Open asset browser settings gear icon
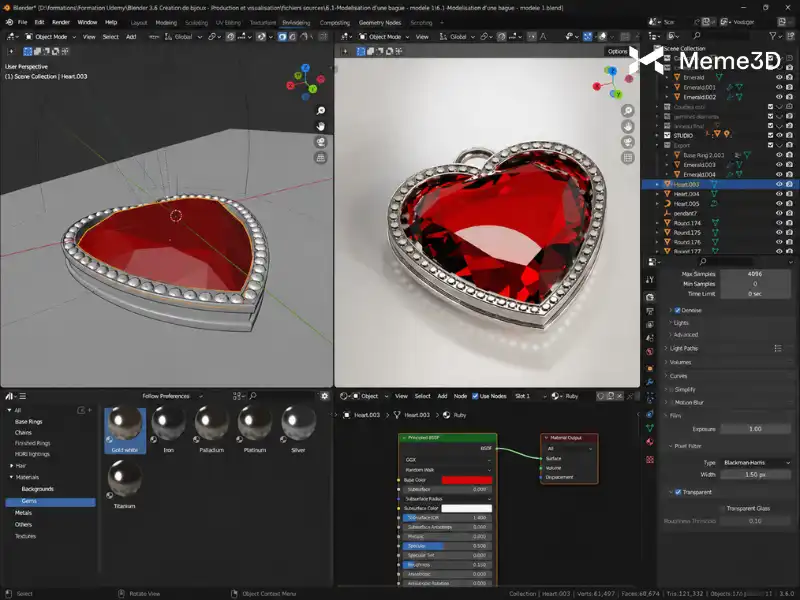The height and width of the screenshot is (600, 800). tap(324, 396)
